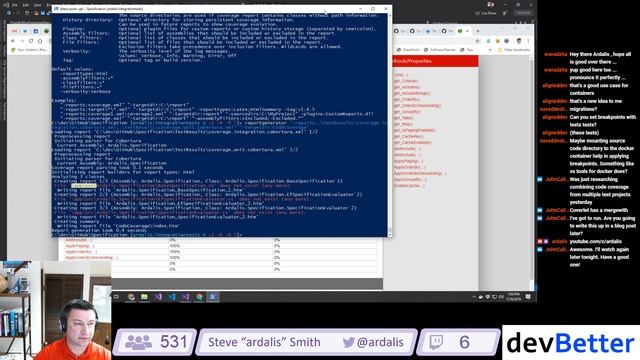Click the 'youtube.com/c/ardalis' chat message
The width and height of the screenshot is (640, 360).
tap(596, 242)
